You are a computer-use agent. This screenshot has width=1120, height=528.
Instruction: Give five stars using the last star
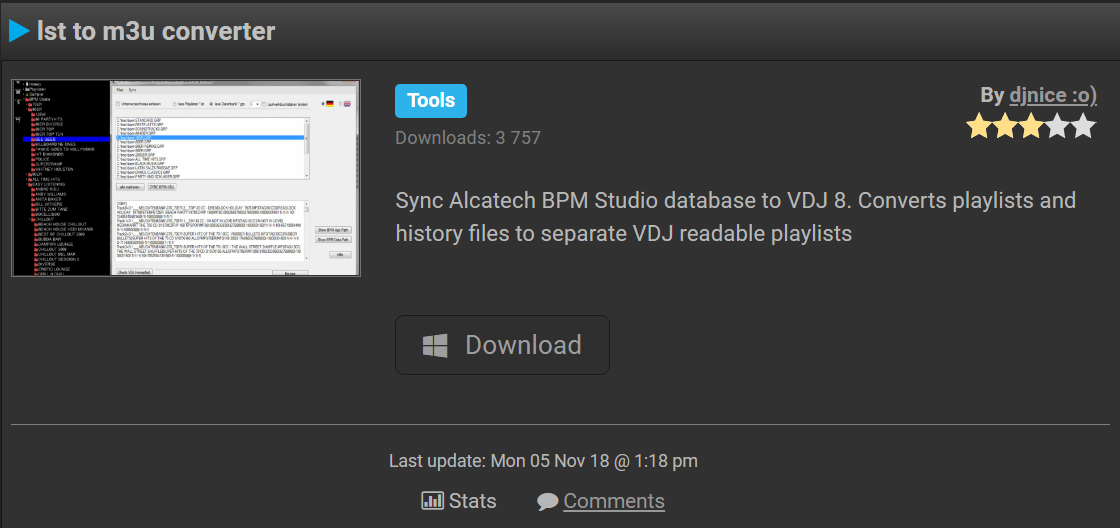[x=1083, y=126]
